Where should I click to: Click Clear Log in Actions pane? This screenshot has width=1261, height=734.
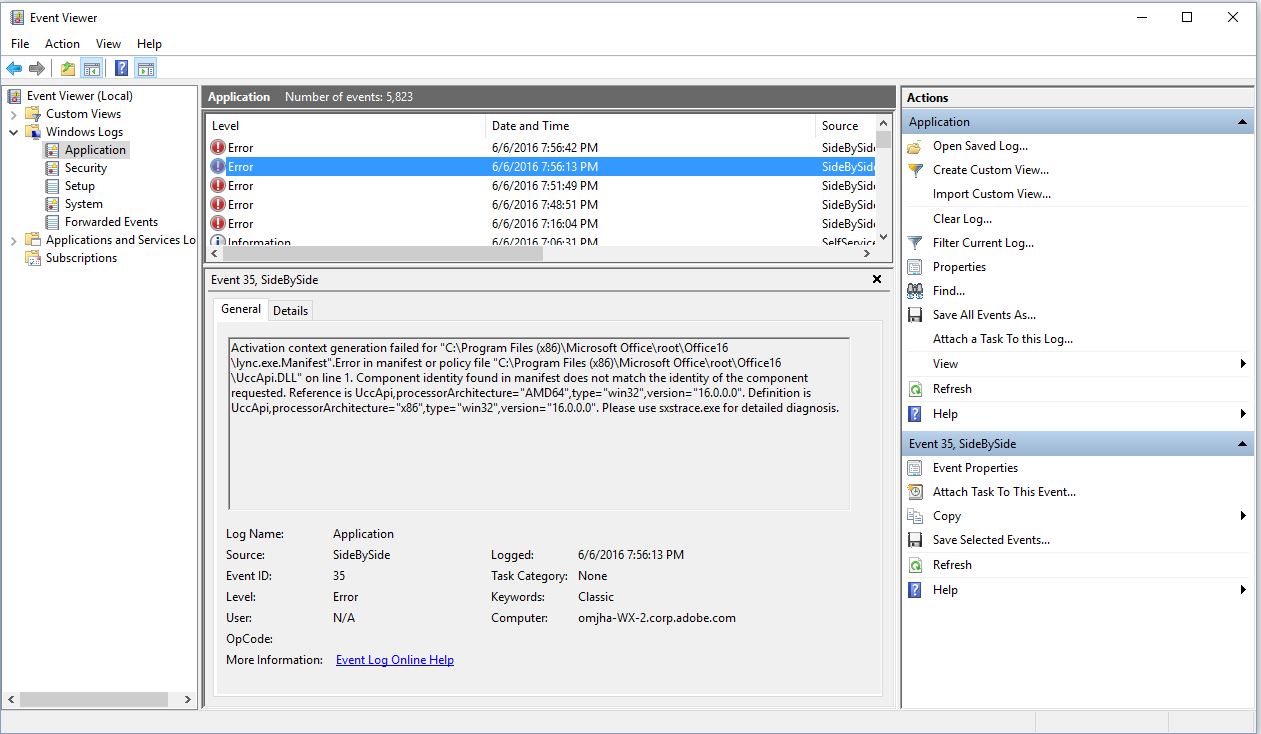pyautogui.click(x=962, y=219)
